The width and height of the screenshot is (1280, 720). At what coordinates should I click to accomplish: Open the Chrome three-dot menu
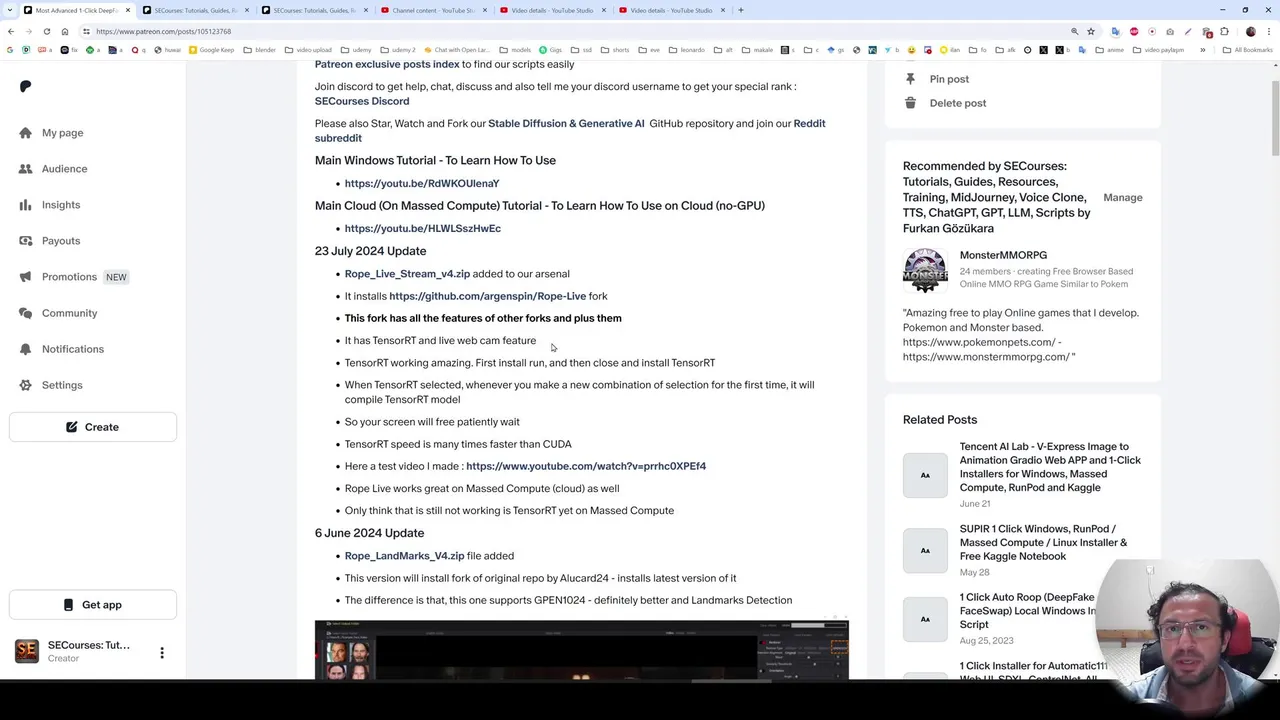1269,31
